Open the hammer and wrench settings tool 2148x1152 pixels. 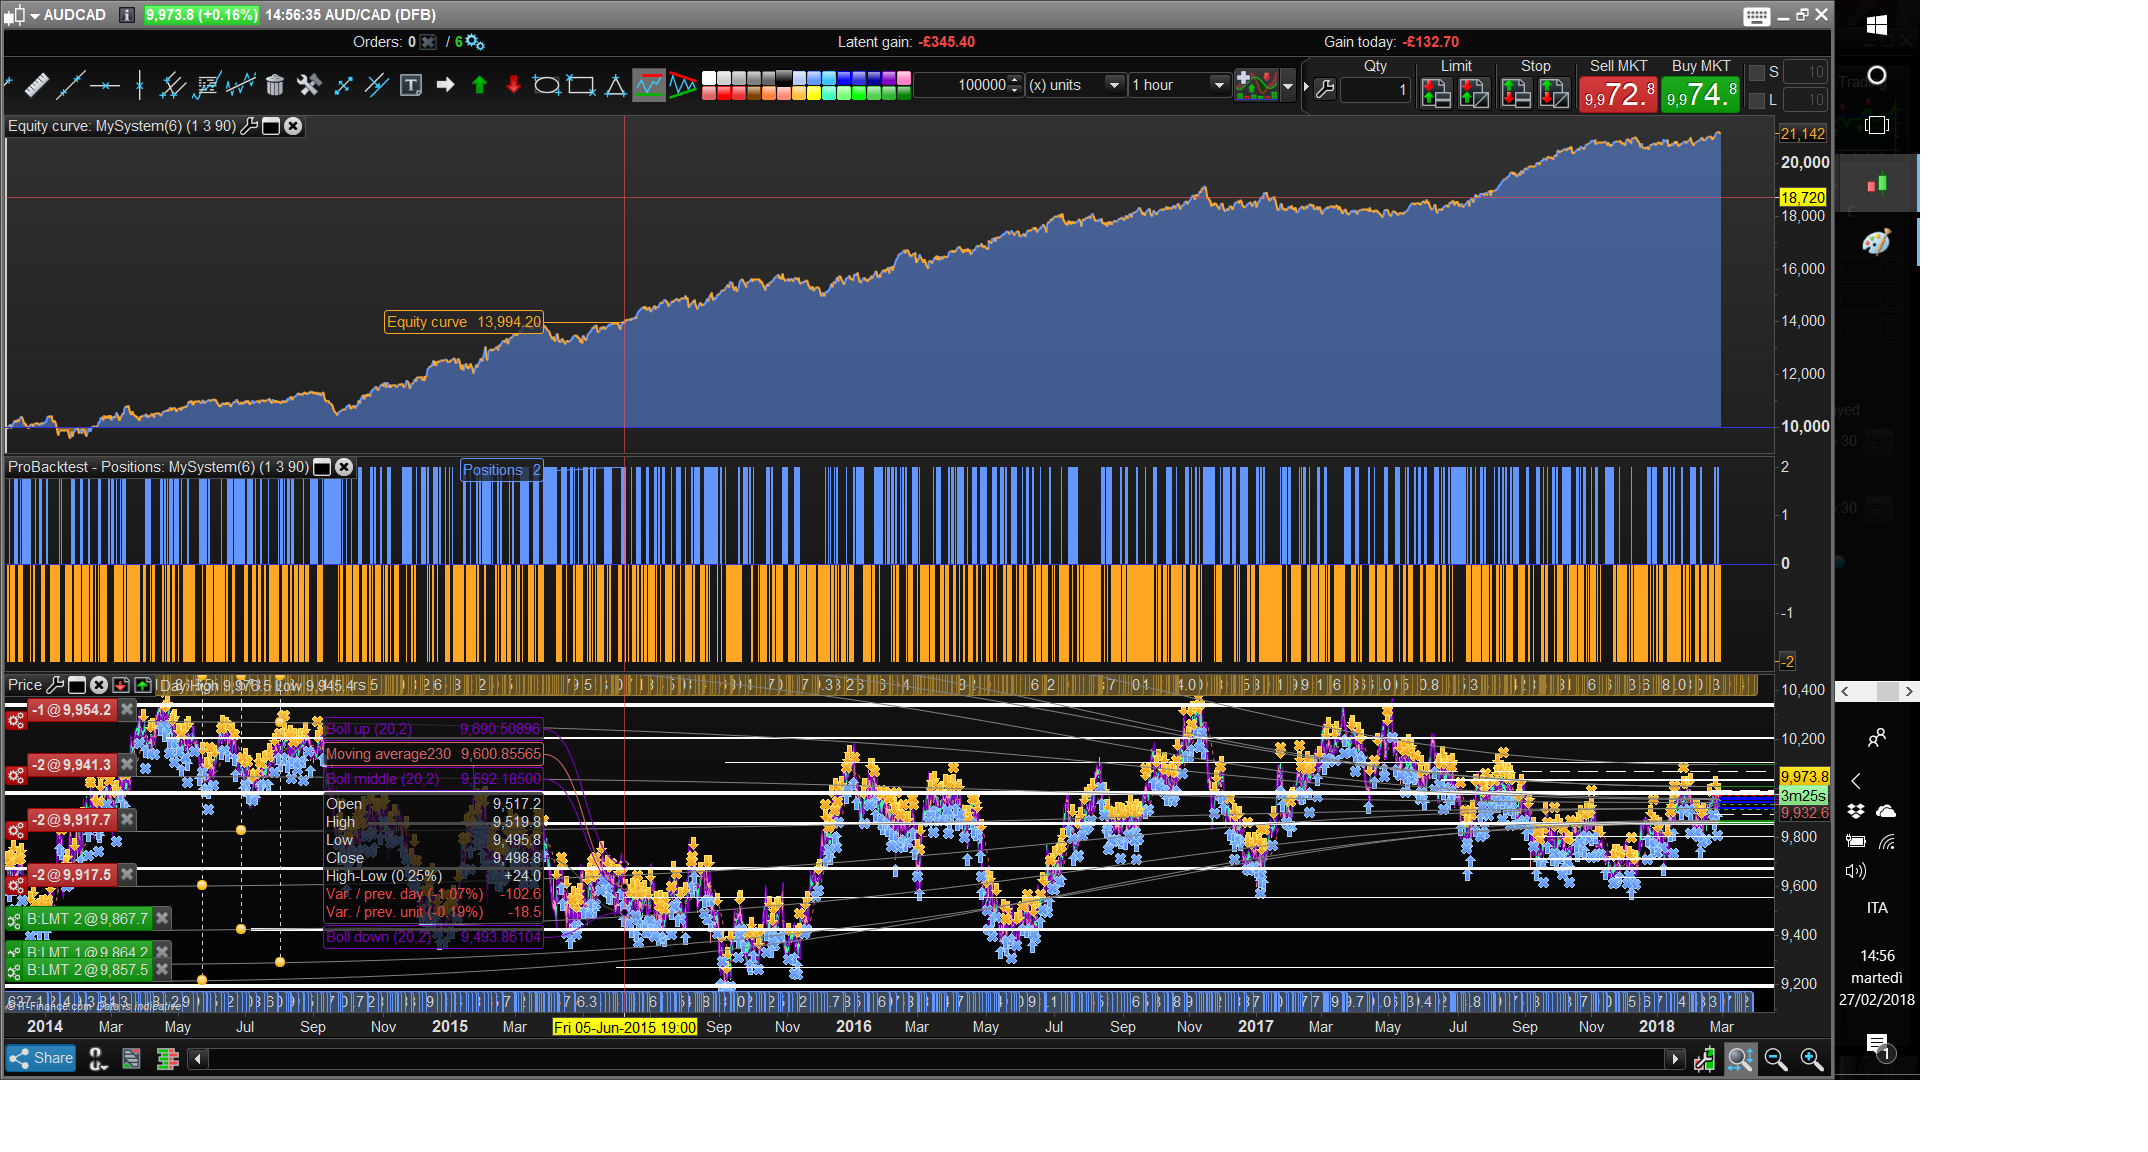tap(308, 86)
